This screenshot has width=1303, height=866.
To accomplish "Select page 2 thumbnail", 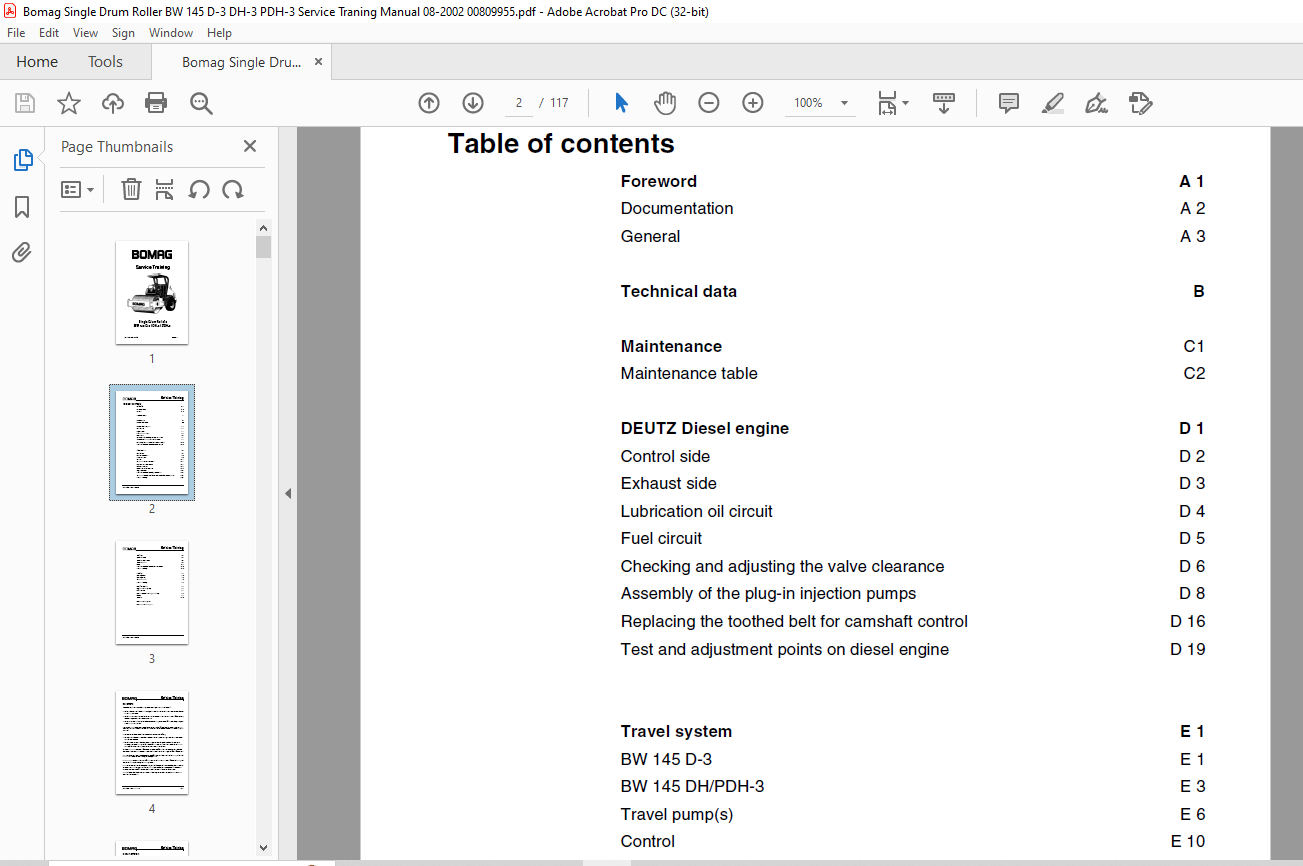I will point(152,443).
